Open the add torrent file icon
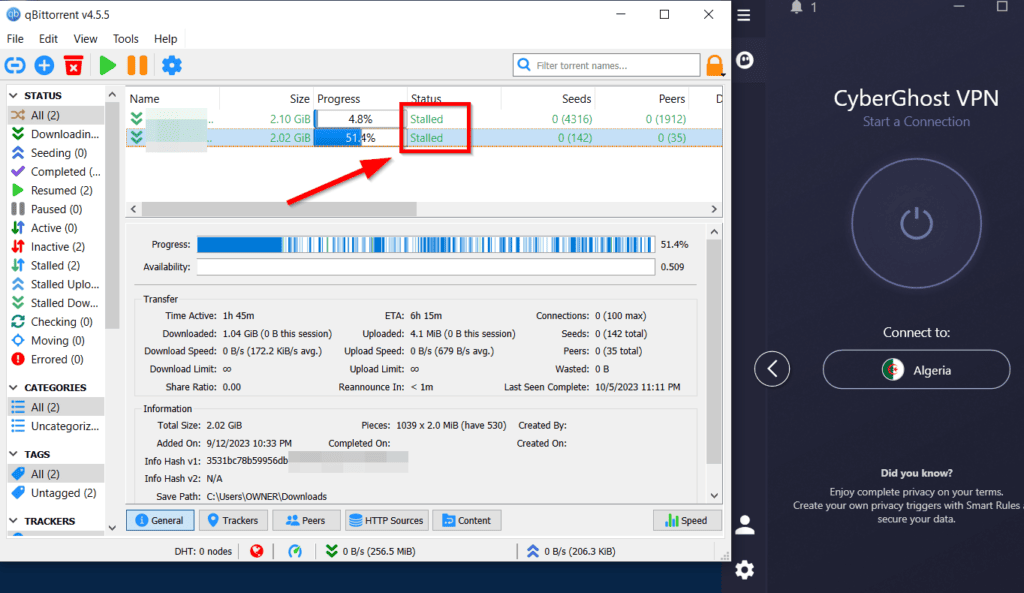Screen dimensions: 1024x593 tap(43, 65)
